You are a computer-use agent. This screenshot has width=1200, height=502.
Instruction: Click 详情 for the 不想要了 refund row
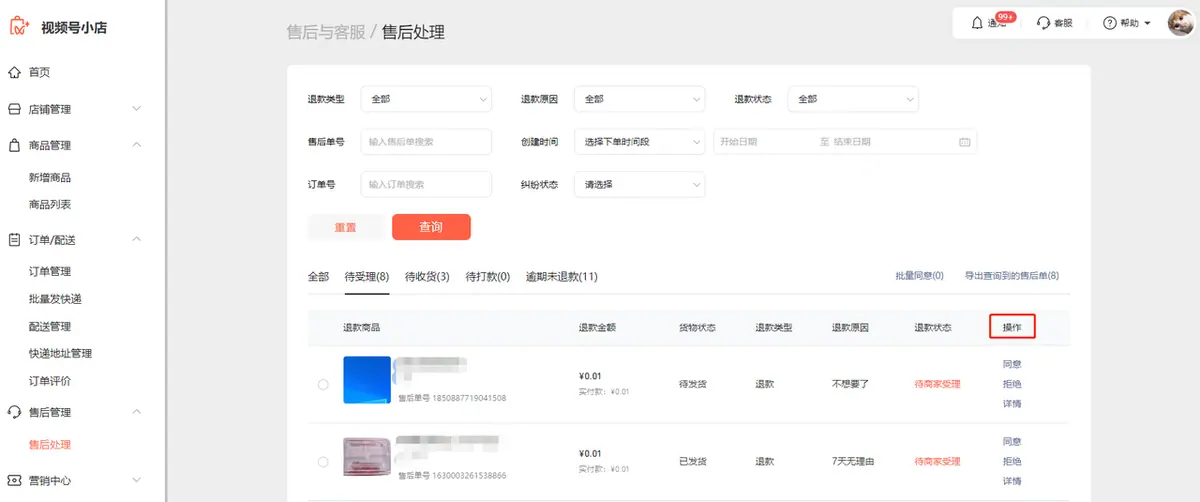[x=1012, y=404]
